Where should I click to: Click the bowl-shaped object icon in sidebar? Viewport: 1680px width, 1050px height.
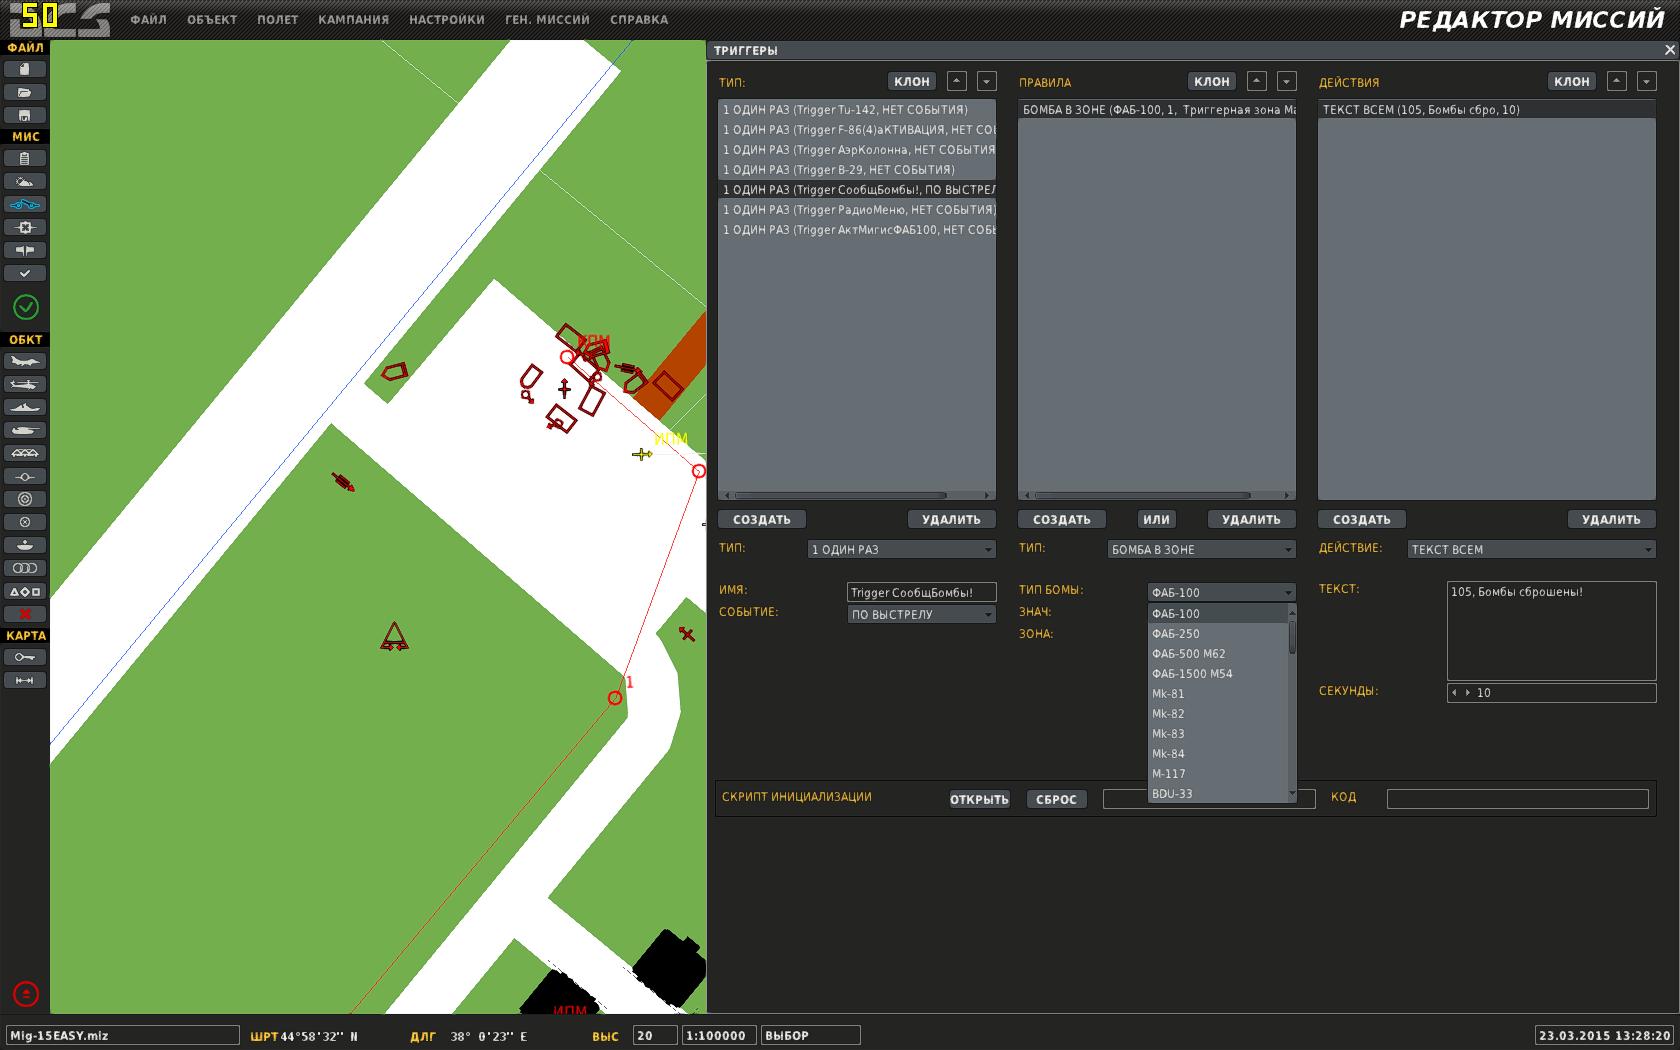pyautogui.click(x=25, y=545)
